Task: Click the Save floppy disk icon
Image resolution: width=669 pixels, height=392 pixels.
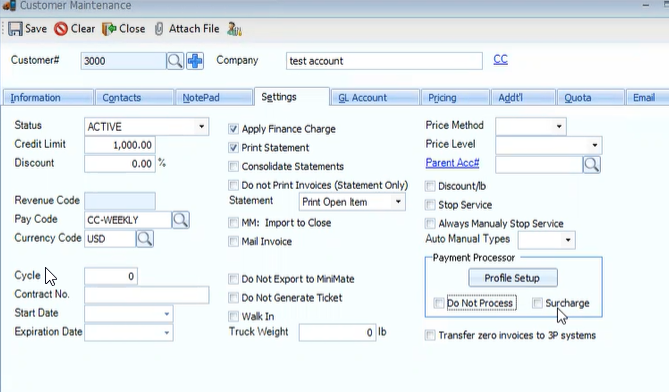Action: coord(15,29)
